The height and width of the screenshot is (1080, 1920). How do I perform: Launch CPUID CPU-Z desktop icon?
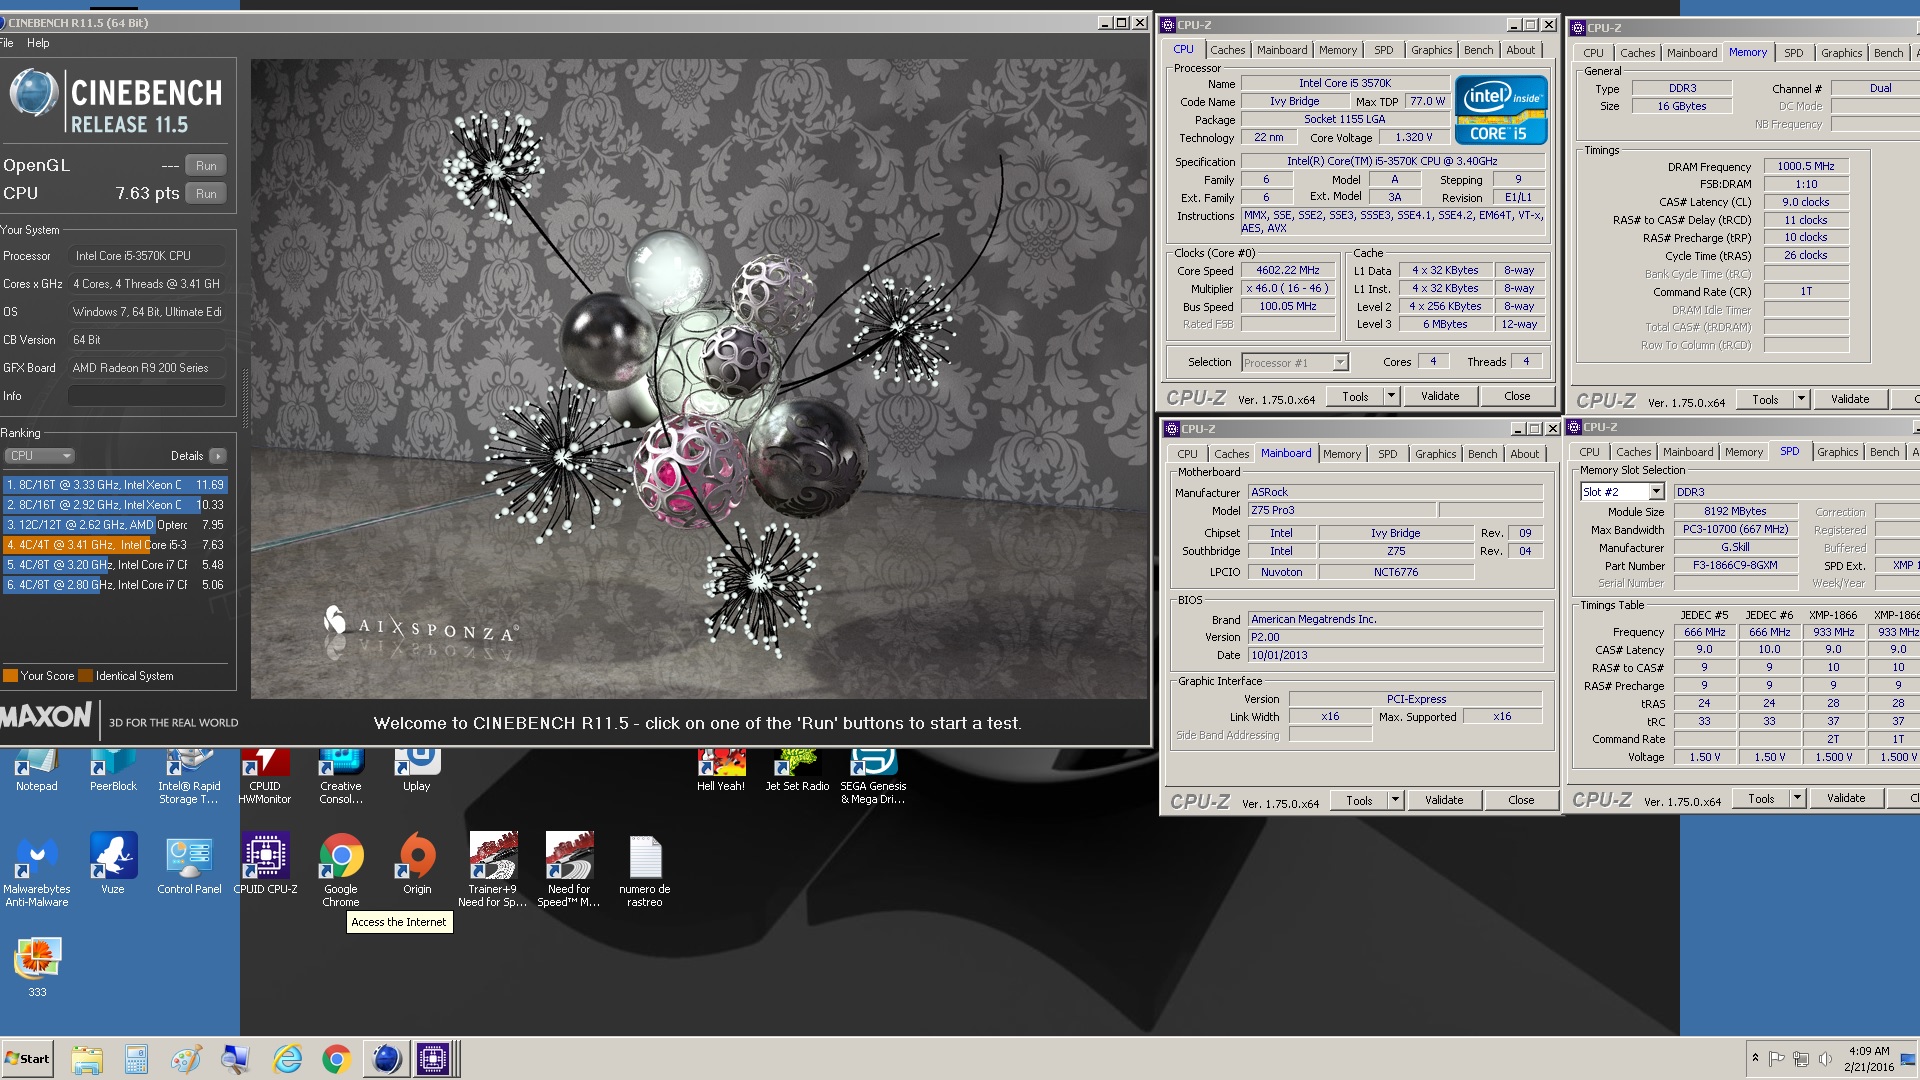click(265, 864)
